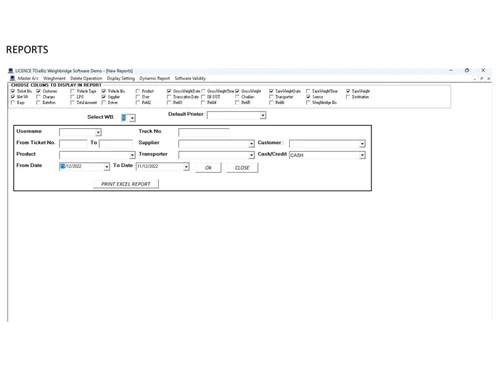Image resolution: width=500 pixels, height=375 pixels.
Task: Click the Truck No. input field
Action: 204,132
